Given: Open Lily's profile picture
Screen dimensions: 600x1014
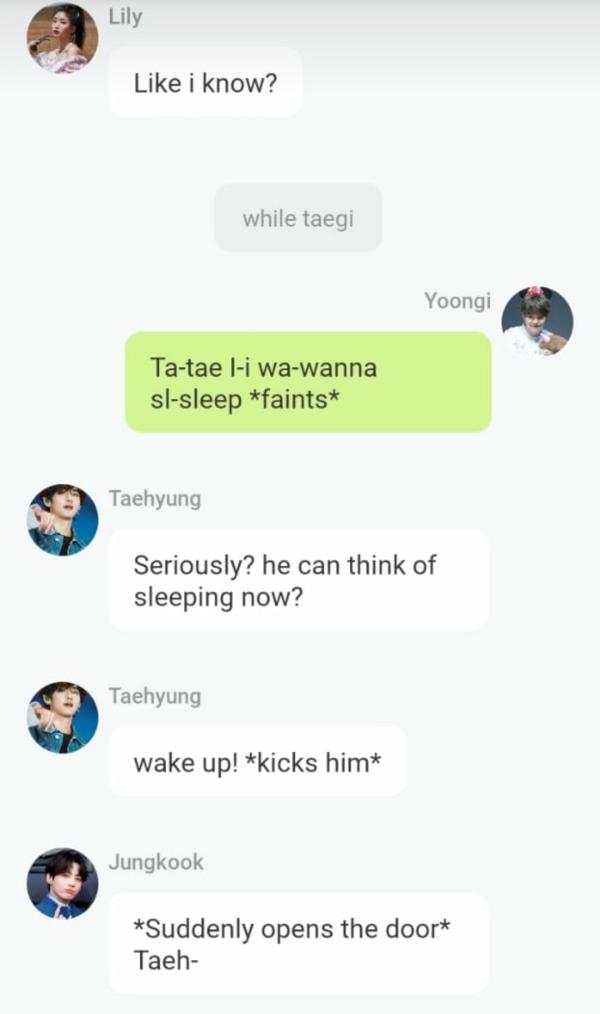Looking at the screenshot, I should pyautogui.click(x=63, y=38).
